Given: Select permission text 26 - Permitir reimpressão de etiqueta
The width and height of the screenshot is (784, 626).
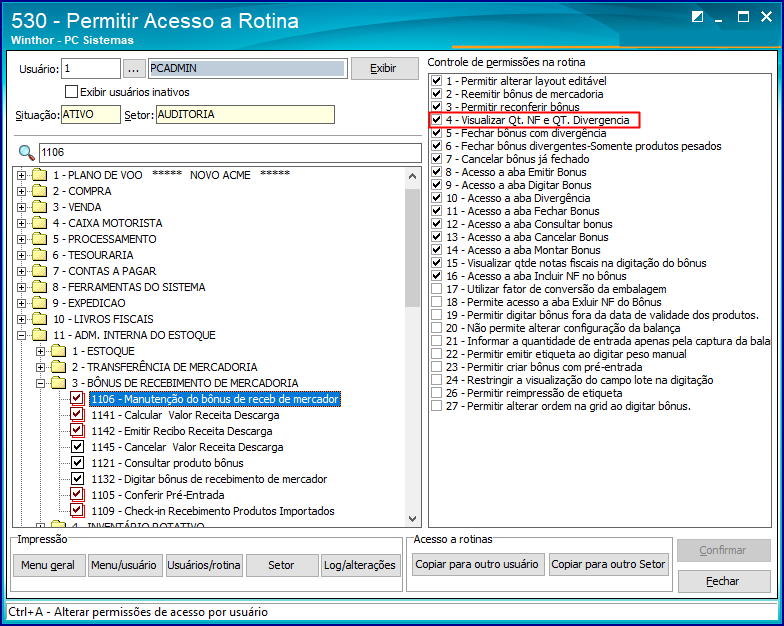Looking at the screenshot, I should point(534,393).
